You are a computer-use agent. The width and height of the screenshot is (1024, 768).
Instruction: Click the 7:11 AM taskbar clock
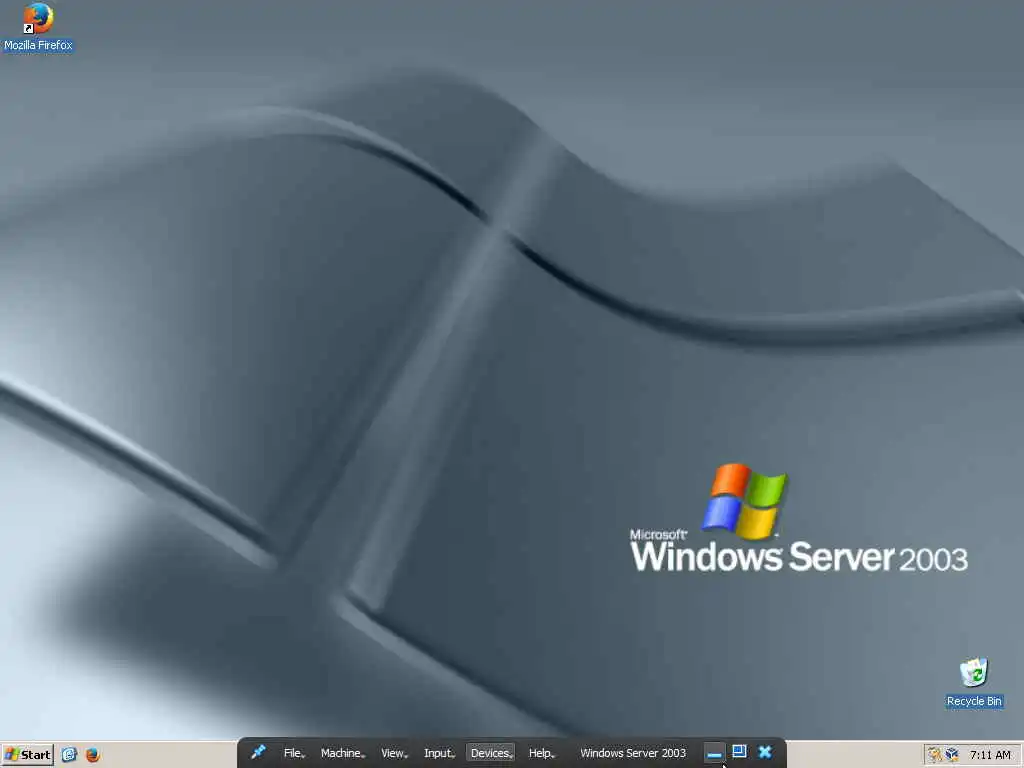[990, 755]
